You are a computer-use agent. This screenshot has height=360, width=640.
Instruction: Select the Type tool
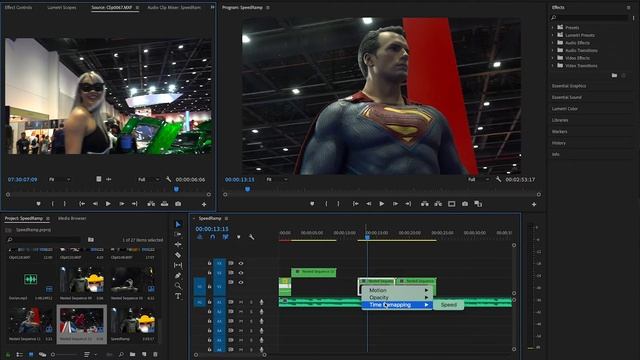tap(178, 296)
